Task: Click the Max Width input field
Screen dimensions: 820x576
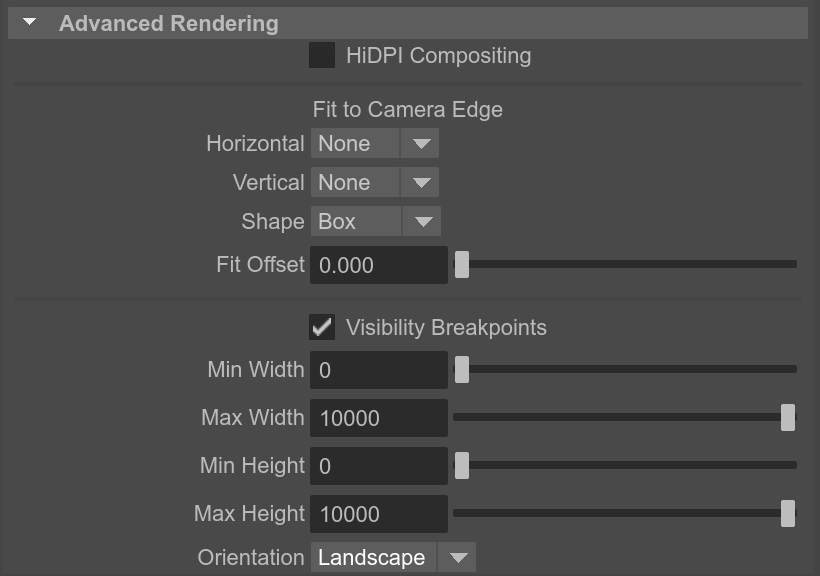Action: click(x=379, y=418)
